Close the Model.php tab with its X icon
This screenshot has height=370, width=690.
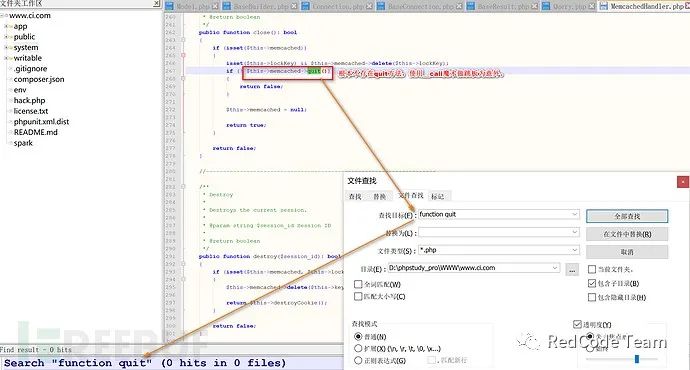[215, 6]
